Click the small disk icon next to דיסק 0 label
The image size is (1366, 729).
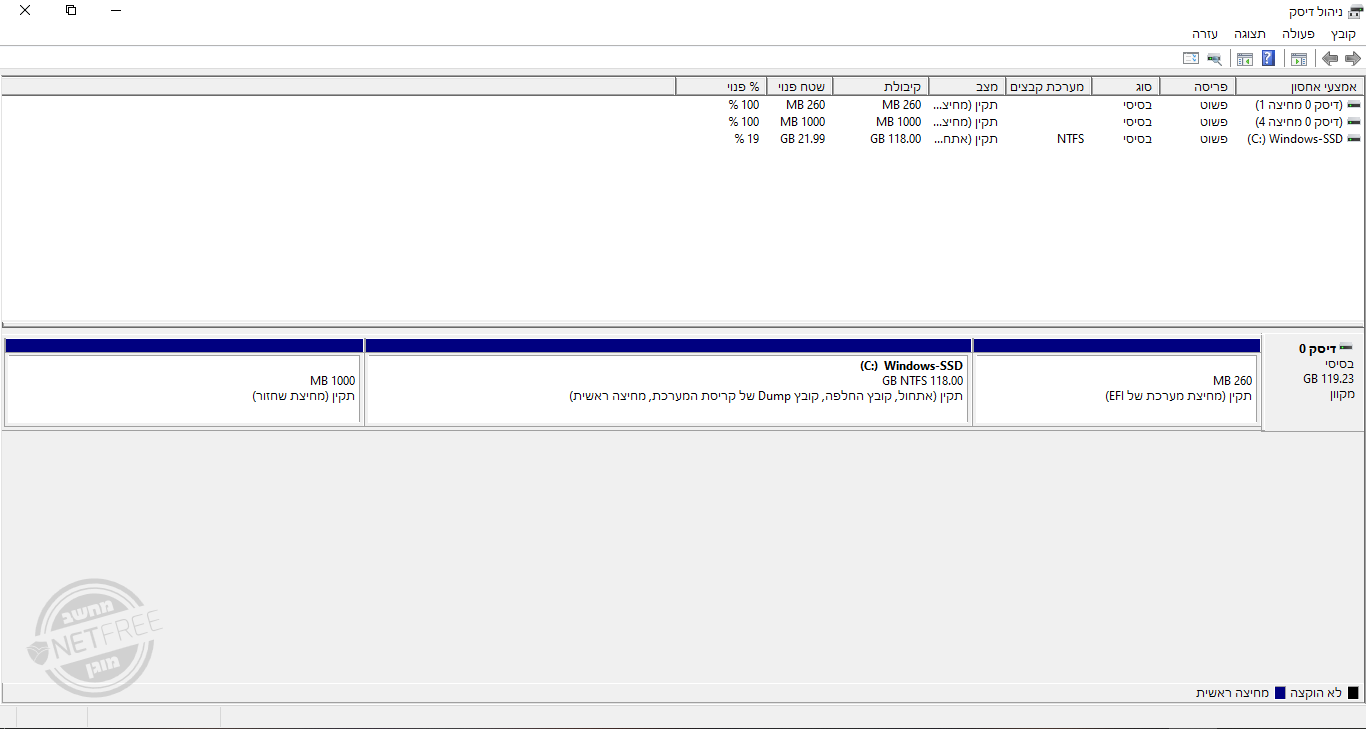coord(1346,347)
